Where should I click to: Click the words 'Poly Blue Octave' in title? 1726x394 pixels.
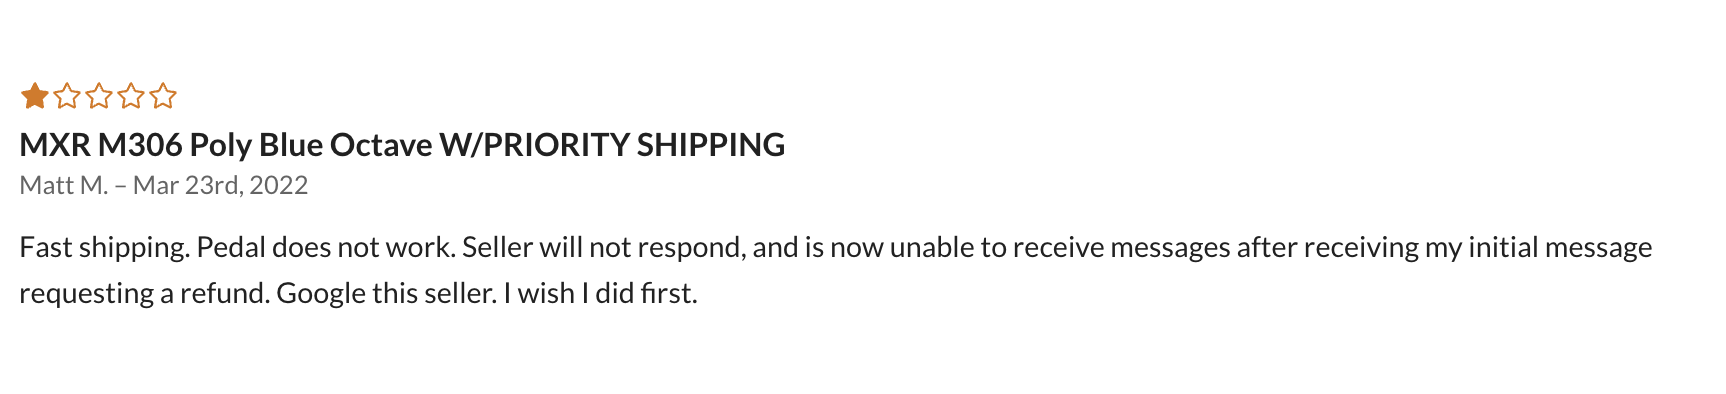pyautogui.click(x=311, y=145)
